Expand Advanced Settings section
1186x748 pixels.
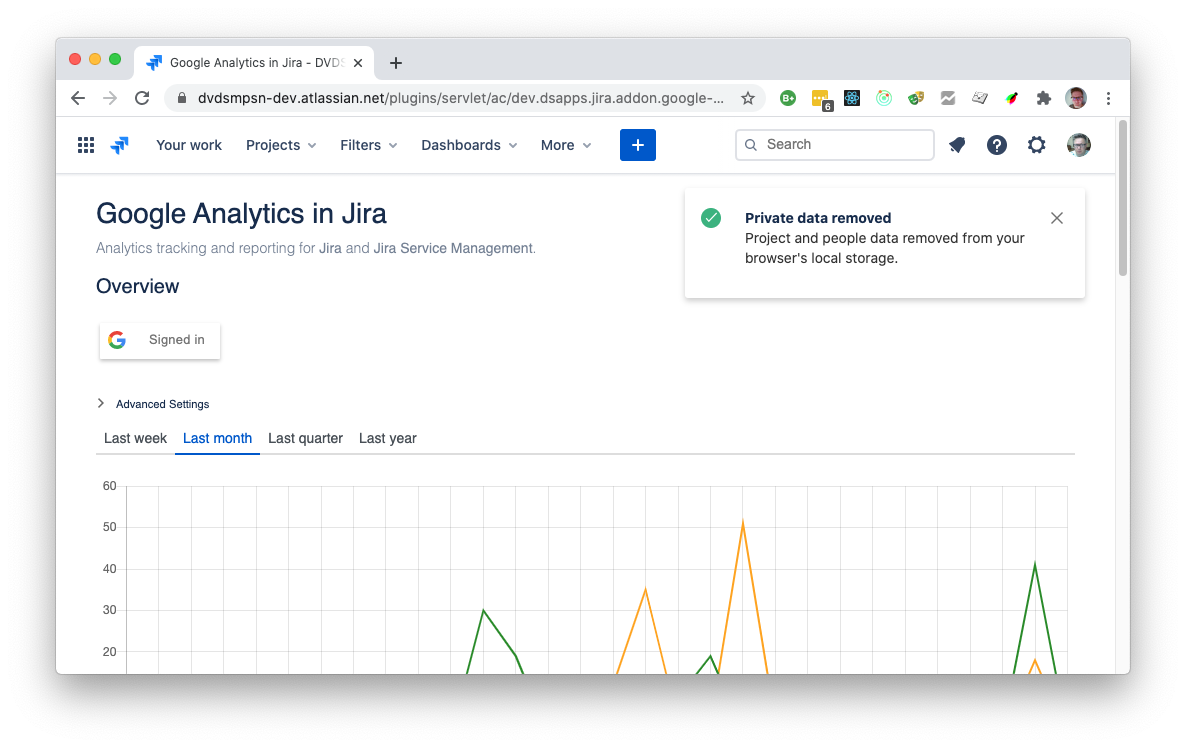point(153,404)
